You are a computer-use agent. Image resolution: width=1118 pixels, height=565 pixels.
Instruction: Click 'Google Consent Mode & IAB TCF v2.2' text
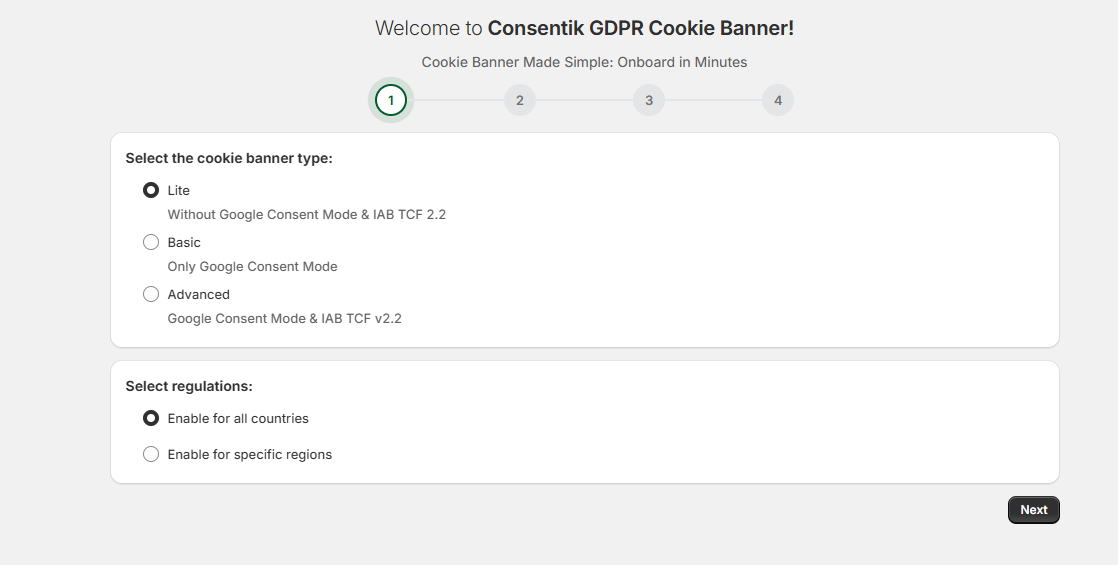(x=284, y=318)
